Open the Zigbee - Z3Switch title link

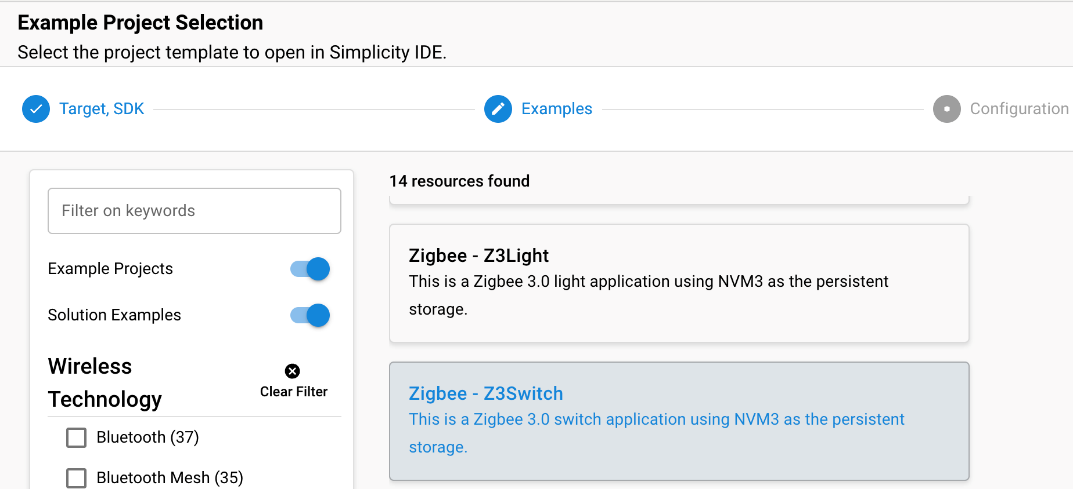[486, 394]
